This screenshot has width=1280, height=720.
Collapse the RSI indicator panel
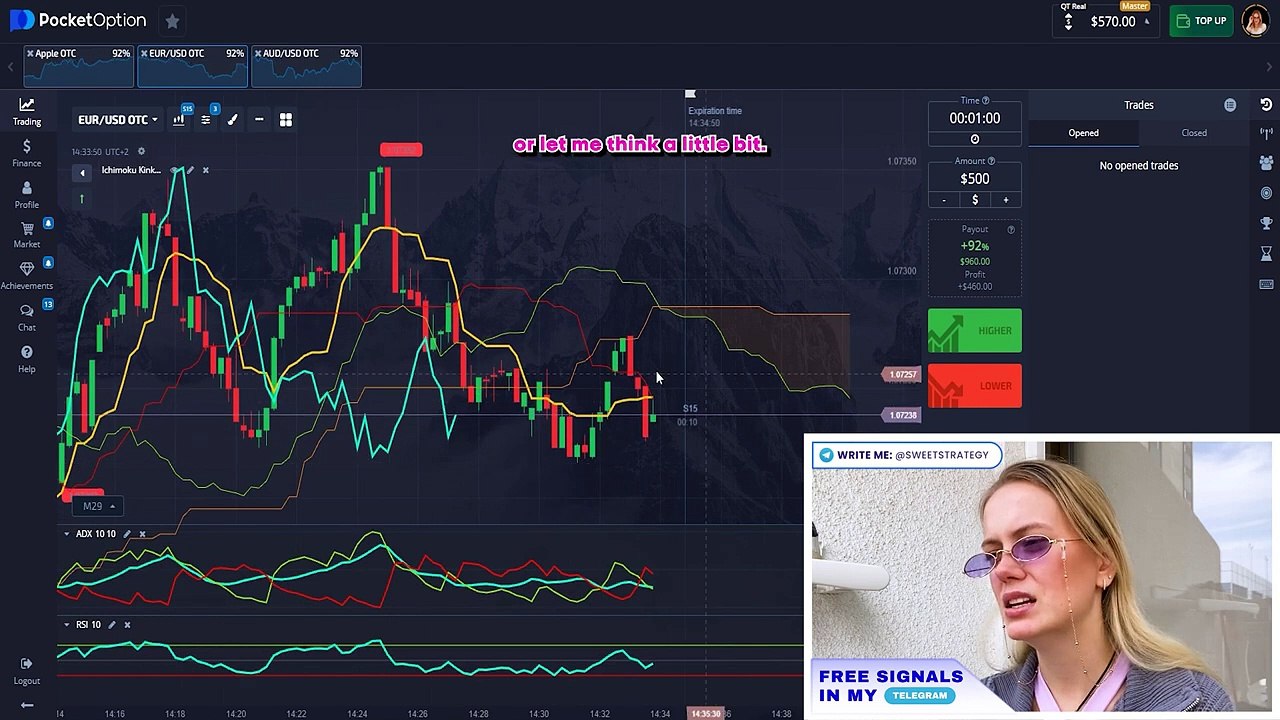[x=67, y=625]
